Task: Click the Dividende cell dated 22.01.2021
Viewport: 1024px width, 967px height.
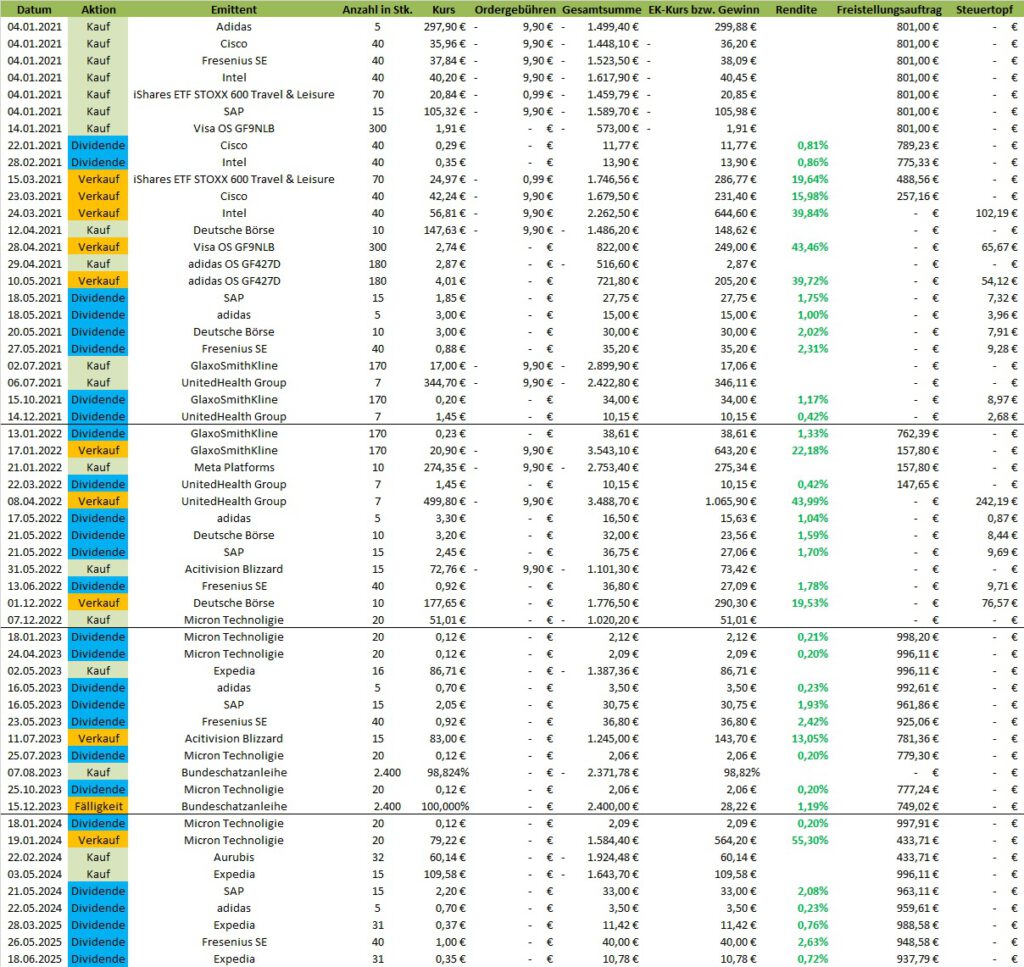Action: tap(99, 146)
